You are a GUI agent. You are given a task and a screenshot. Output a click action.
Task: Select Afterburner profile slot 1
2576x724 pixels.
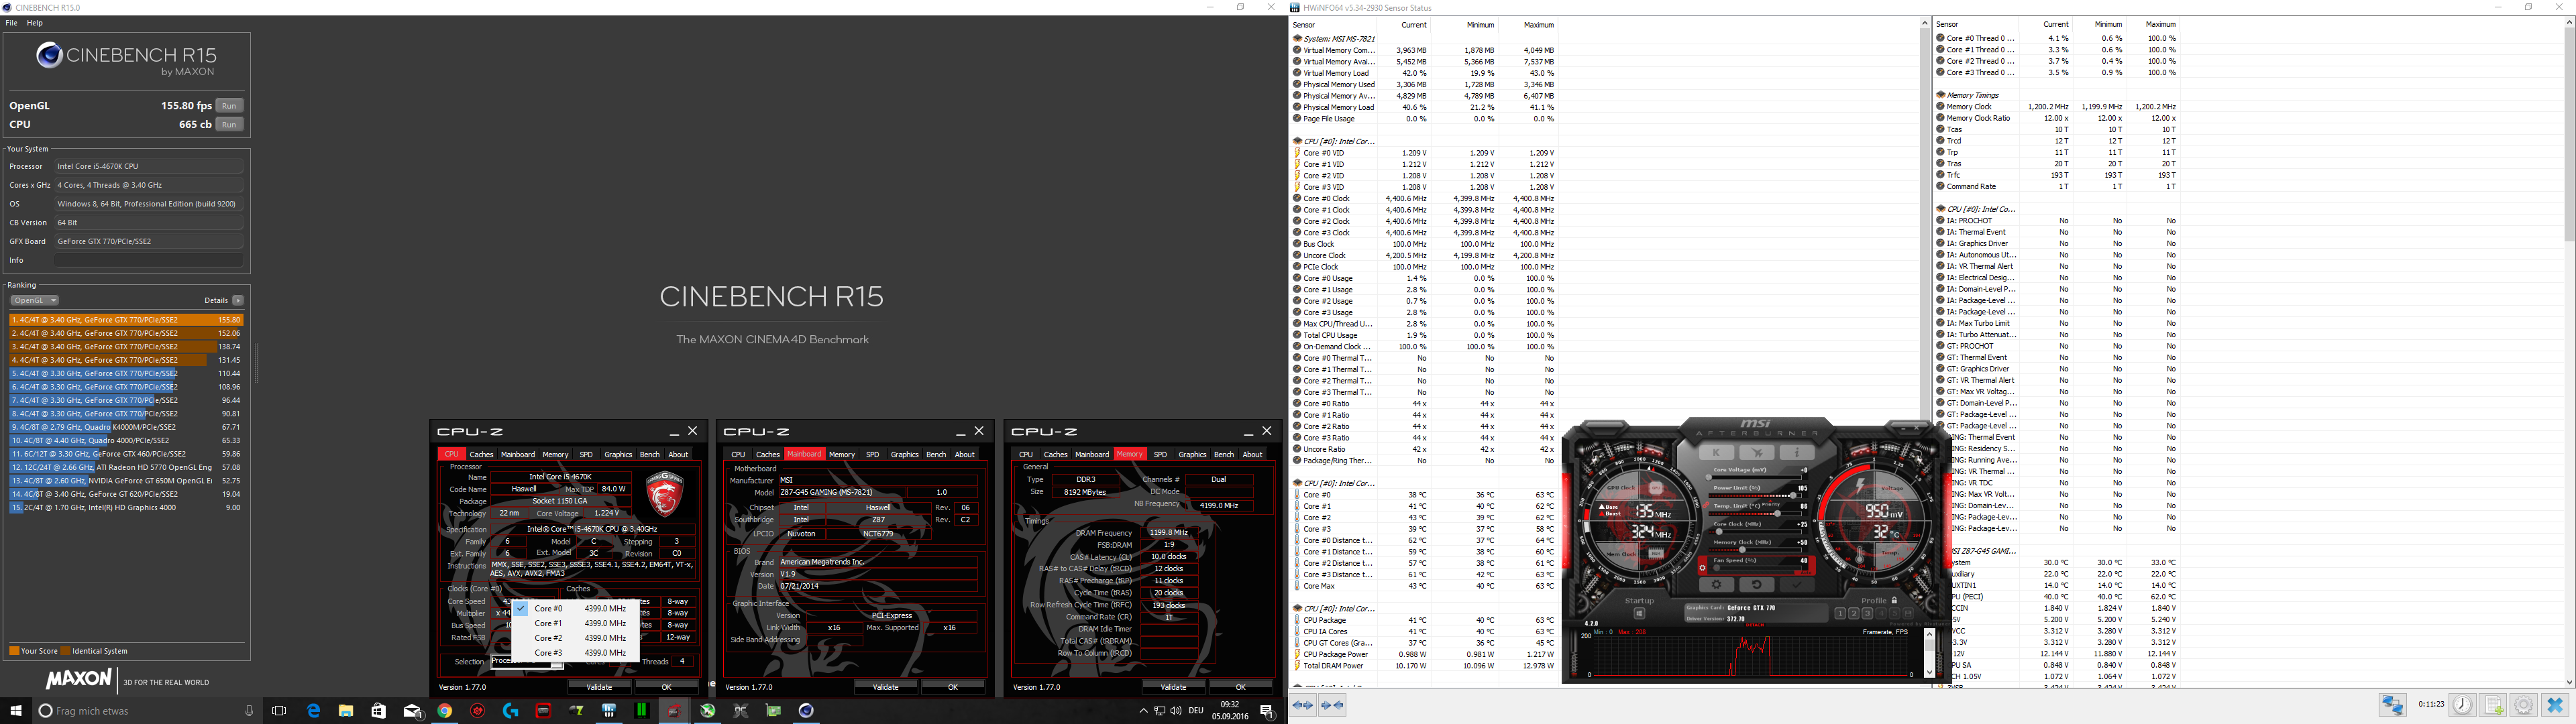click(1841, 613)
